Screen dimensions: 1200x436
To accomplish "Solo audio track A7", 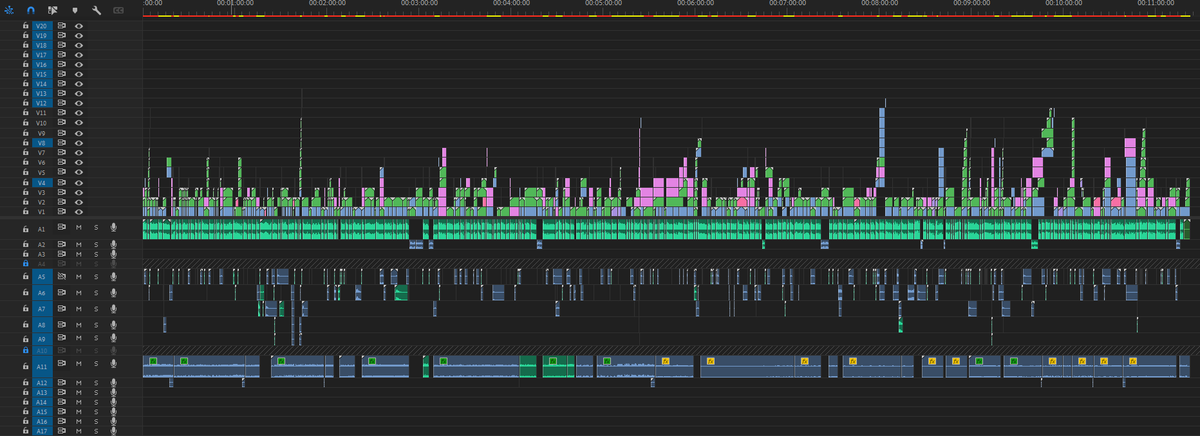I will tap(96, 309).
